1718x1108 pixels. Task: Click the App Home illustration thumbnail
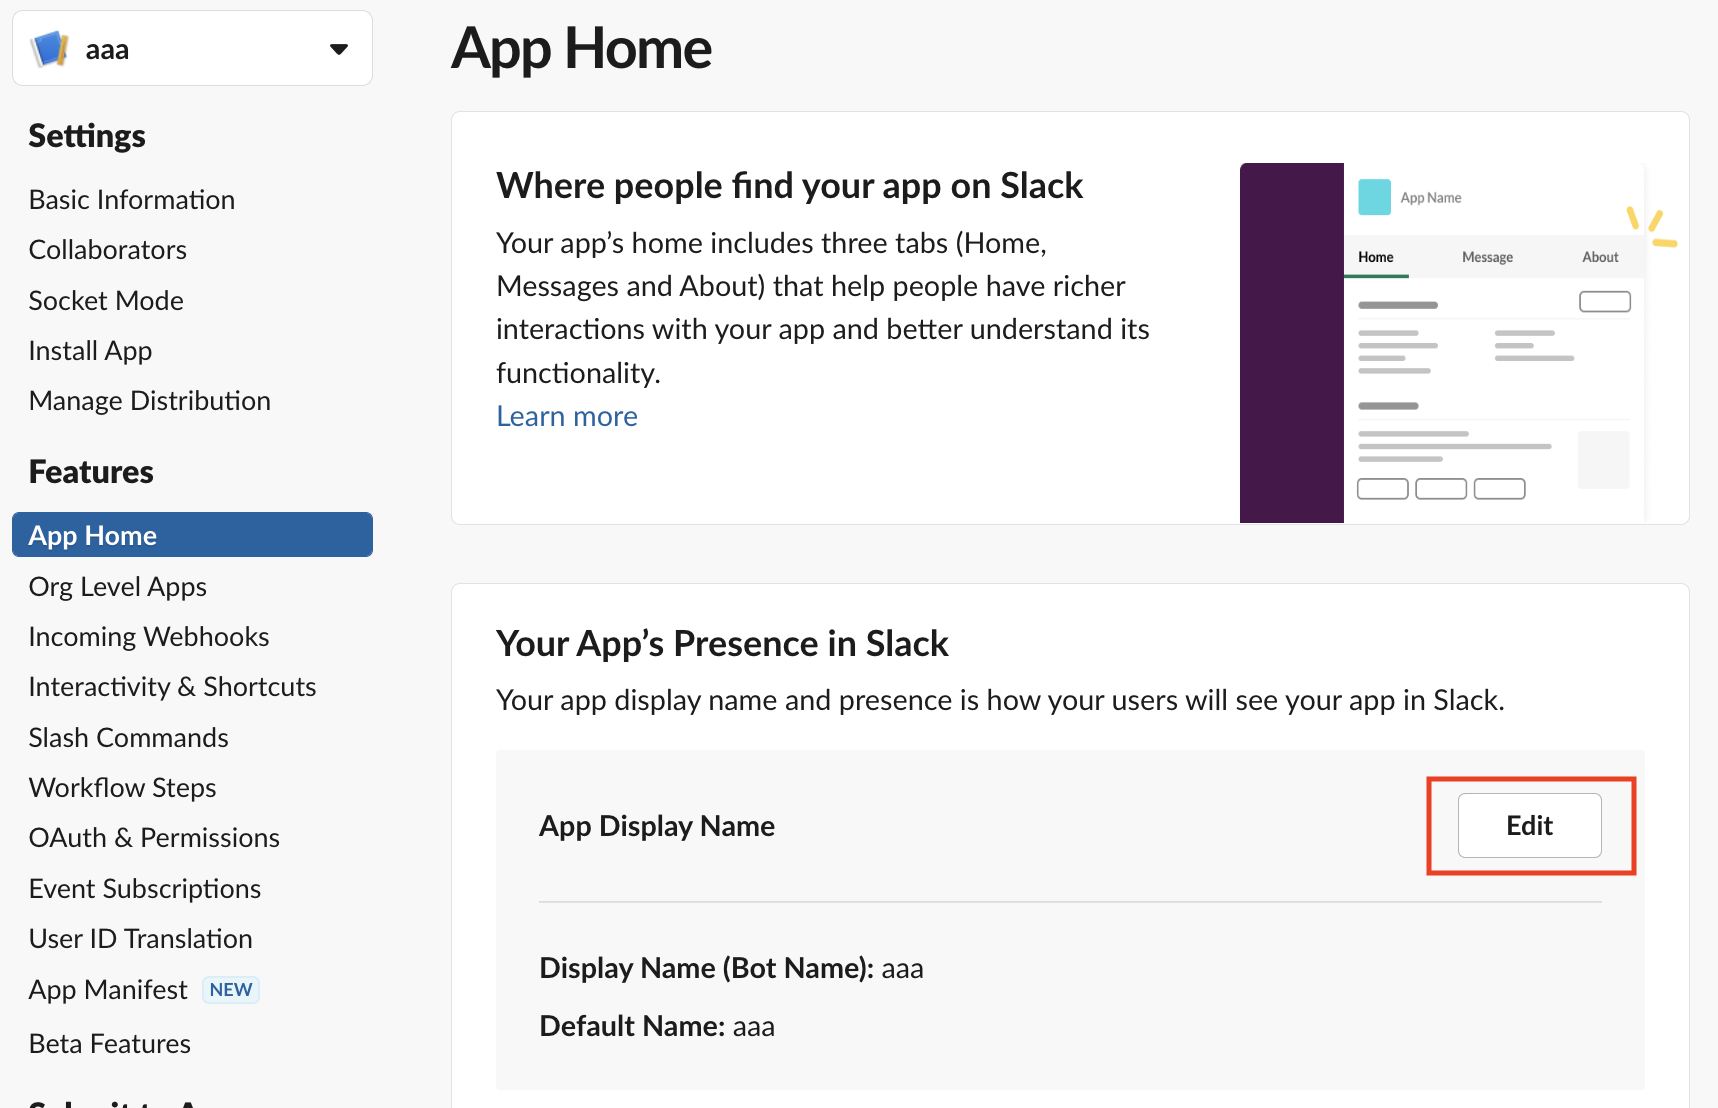coord(1441,342)
